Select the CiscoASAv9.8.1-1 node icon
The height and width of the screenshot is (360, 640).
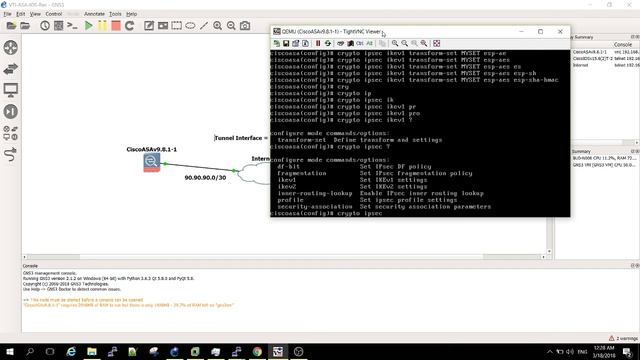[x=151, y=163]
